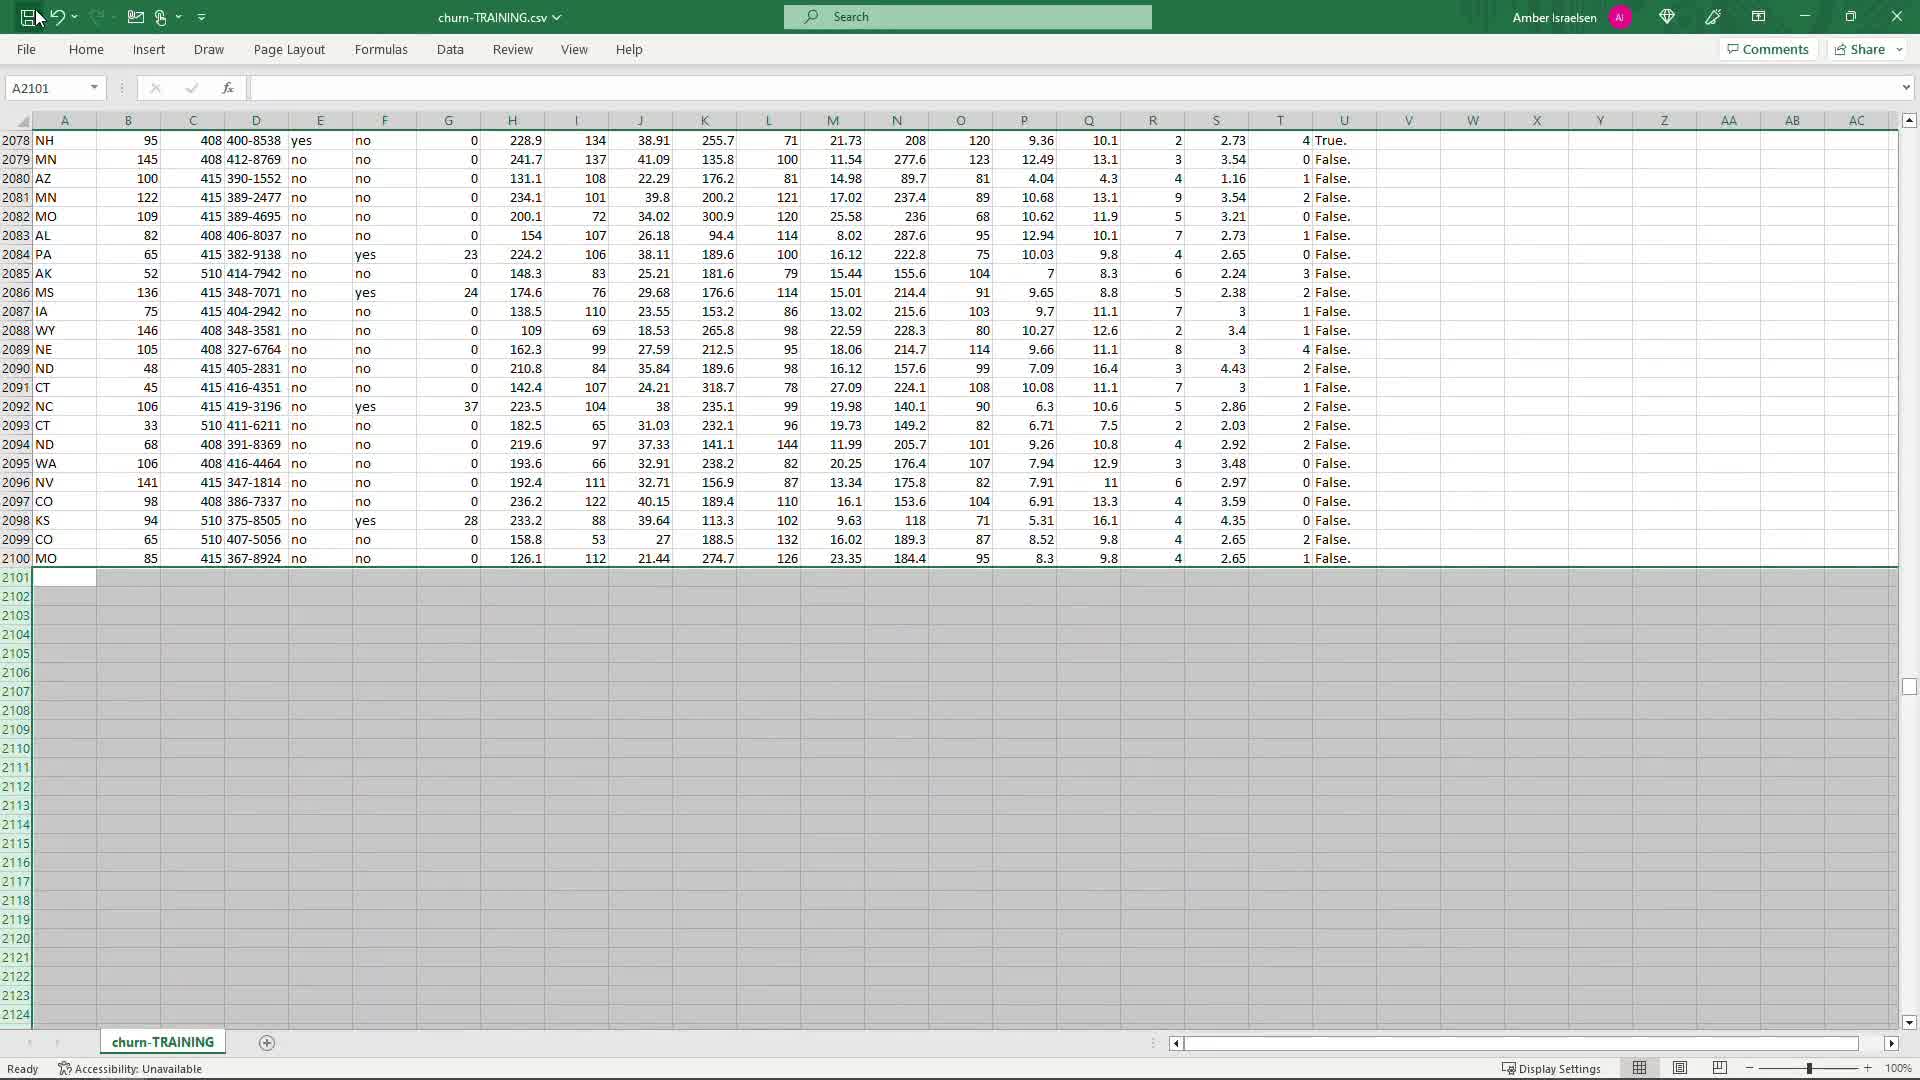Open the Data ribbon tab
The width and height of the screenshot is (1920, 1080).
coord(450,49)
